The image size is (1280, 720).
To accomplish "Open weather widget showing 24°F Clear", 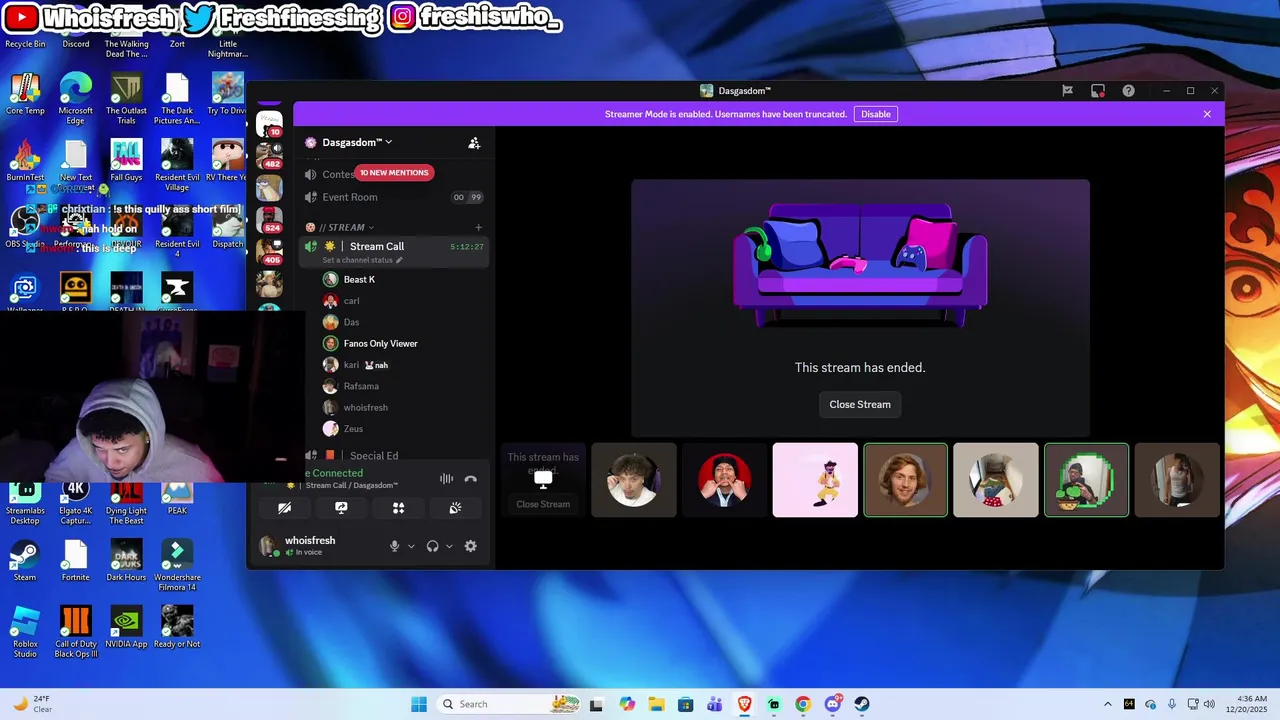I will click(x=32, y=704).
